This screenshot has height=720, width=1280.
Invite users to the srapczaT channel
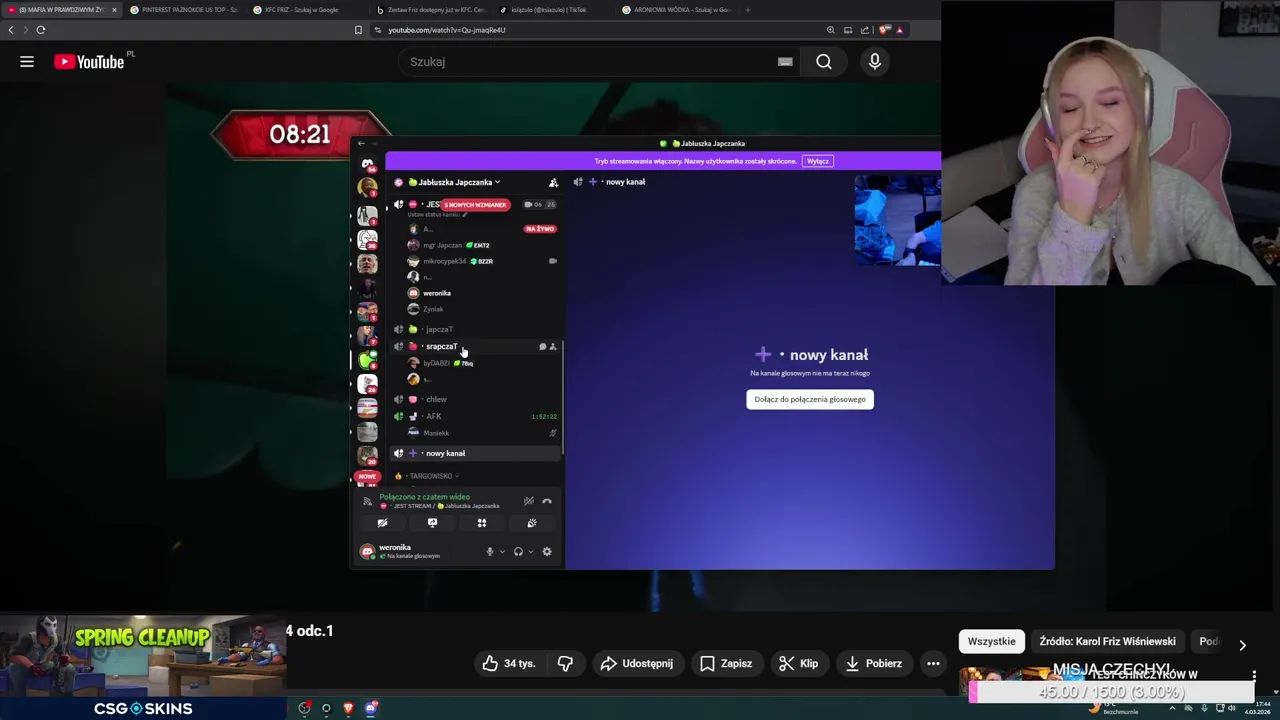[x=553, y=347]
